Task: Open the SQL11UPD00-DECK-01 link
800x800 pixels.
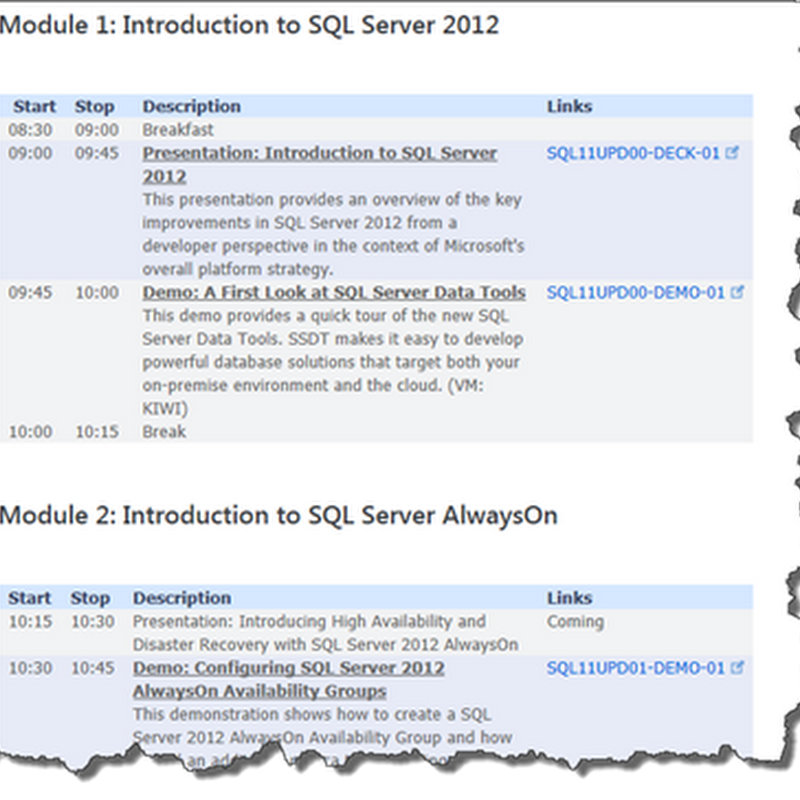Action: coord(633,153)
